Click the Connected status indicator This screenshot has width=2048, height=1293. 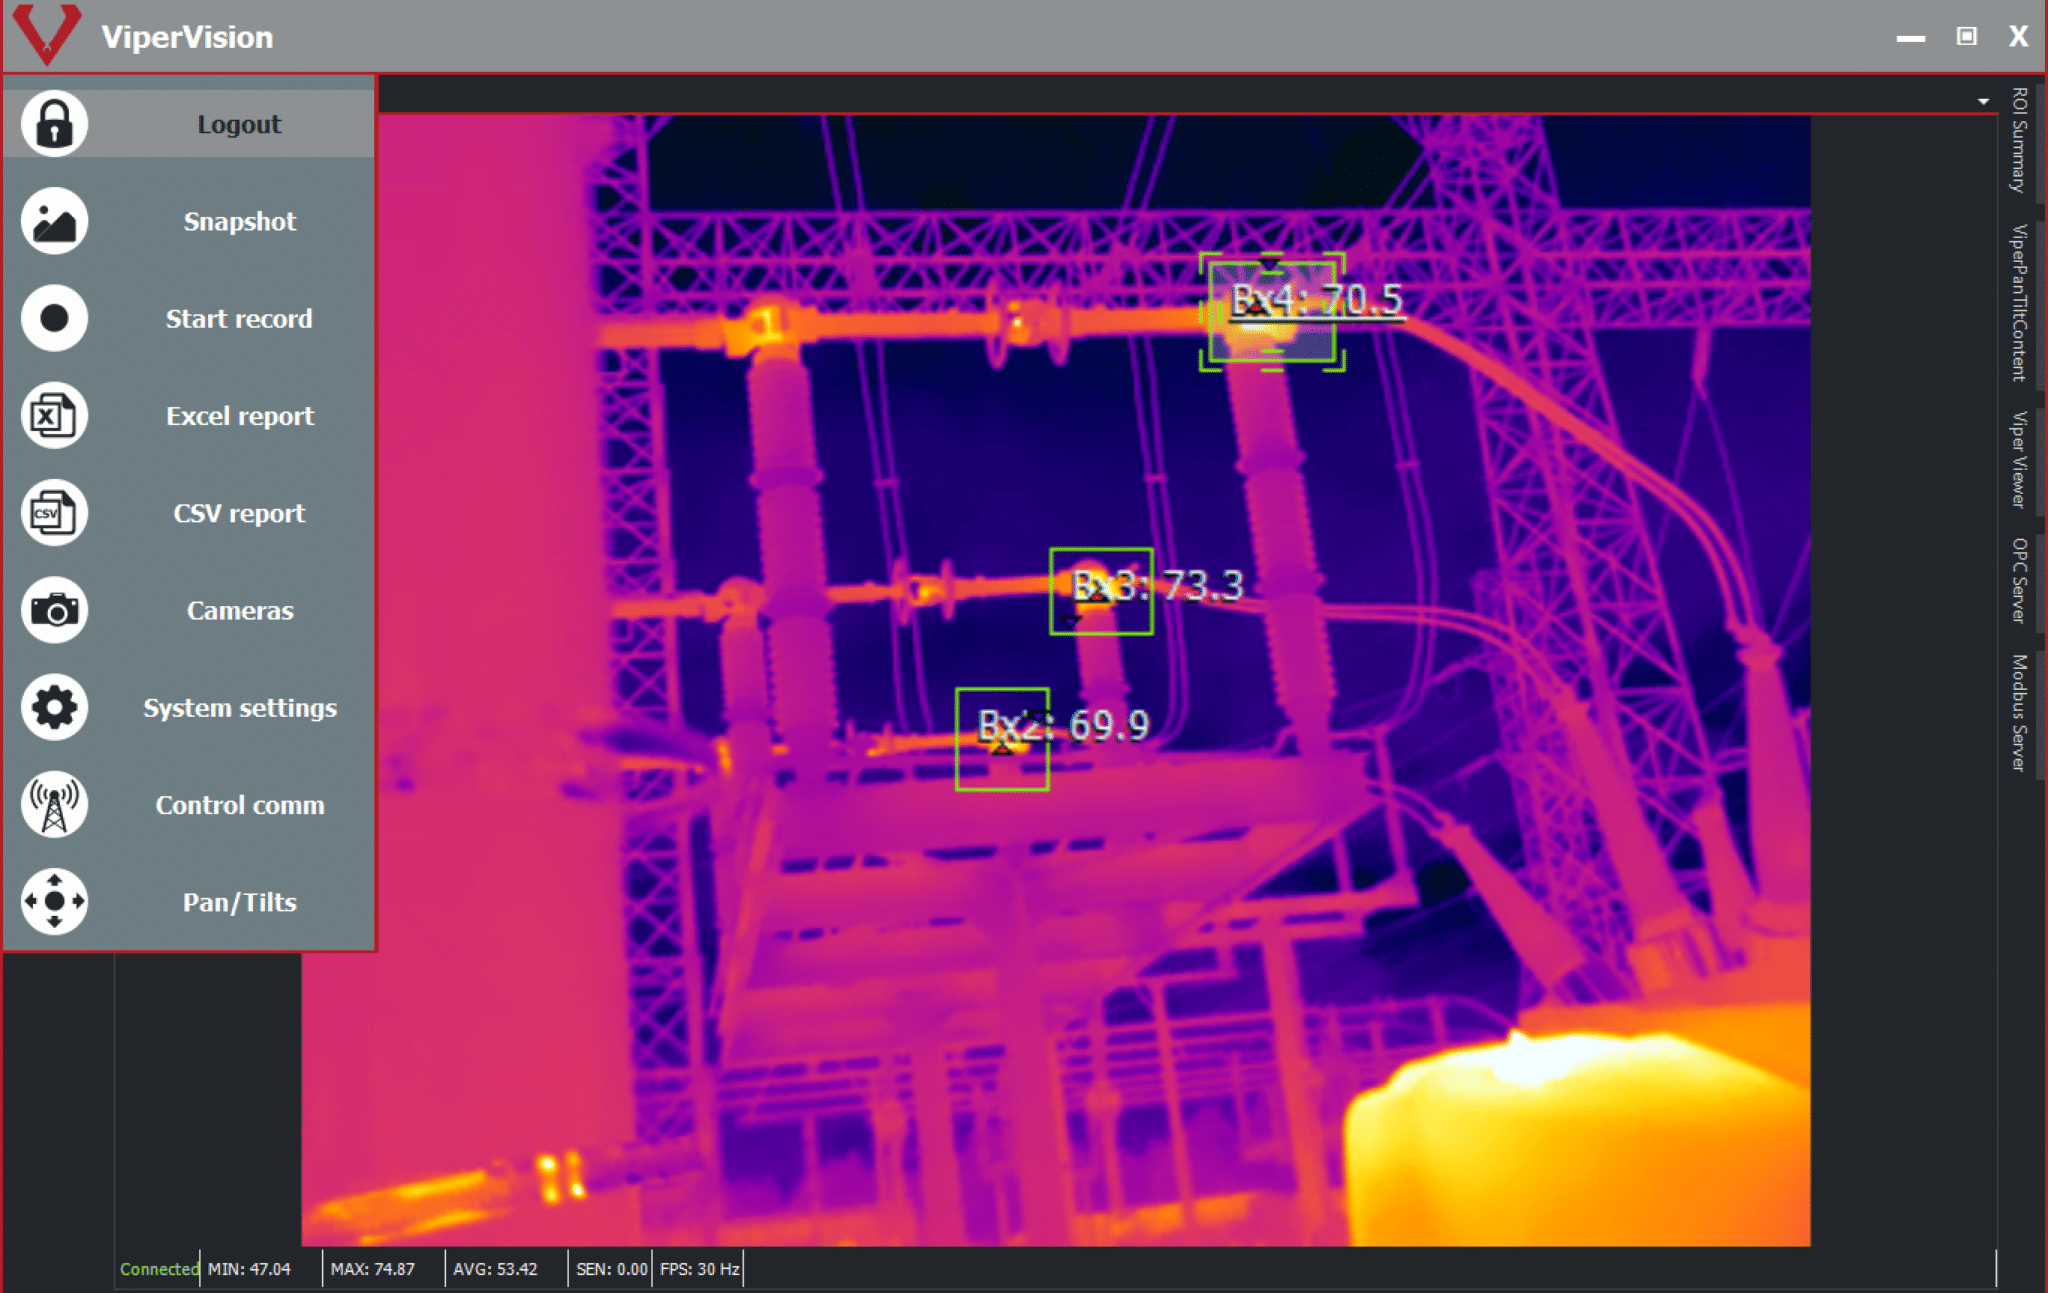point(159,1268)
